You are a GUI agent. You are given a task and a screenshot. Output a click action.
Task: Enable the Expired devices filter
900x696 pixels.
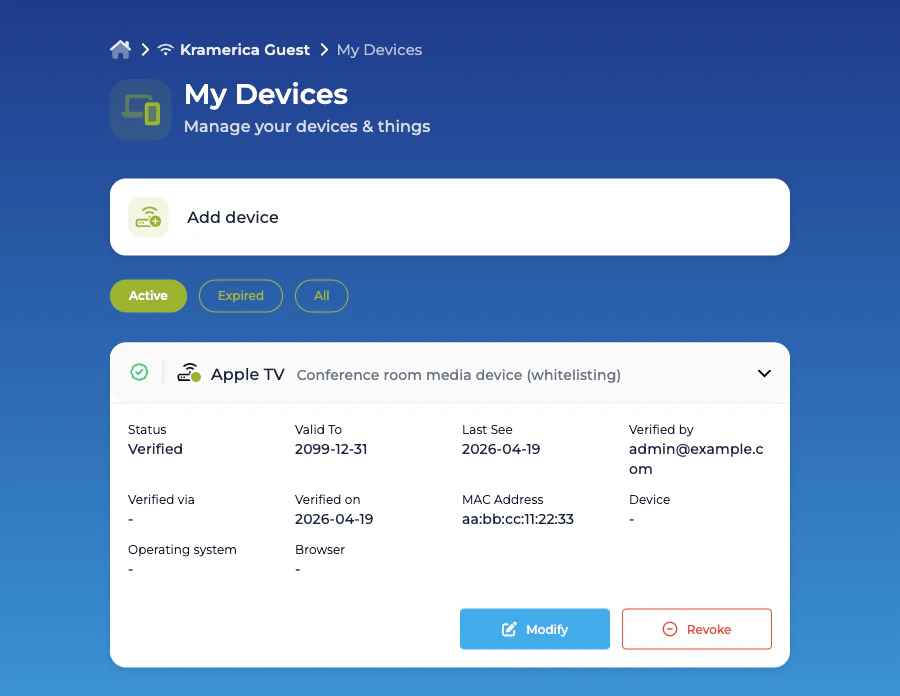click(240, 295)
